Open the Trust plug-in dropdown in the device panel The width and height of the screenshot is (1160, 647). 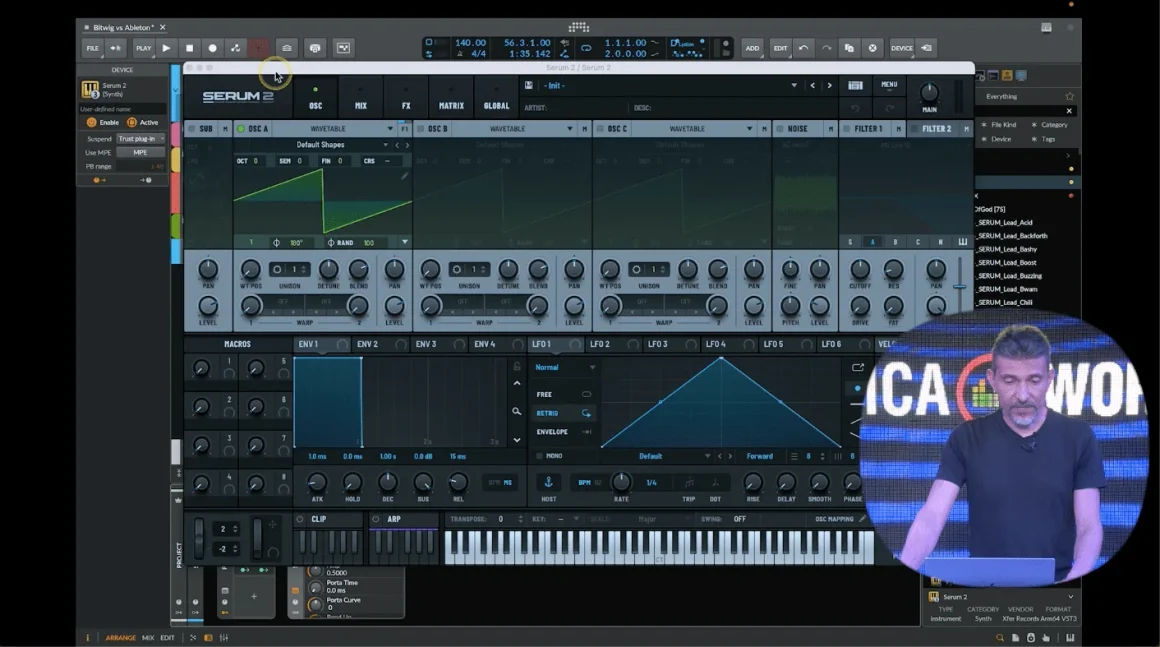140,138
